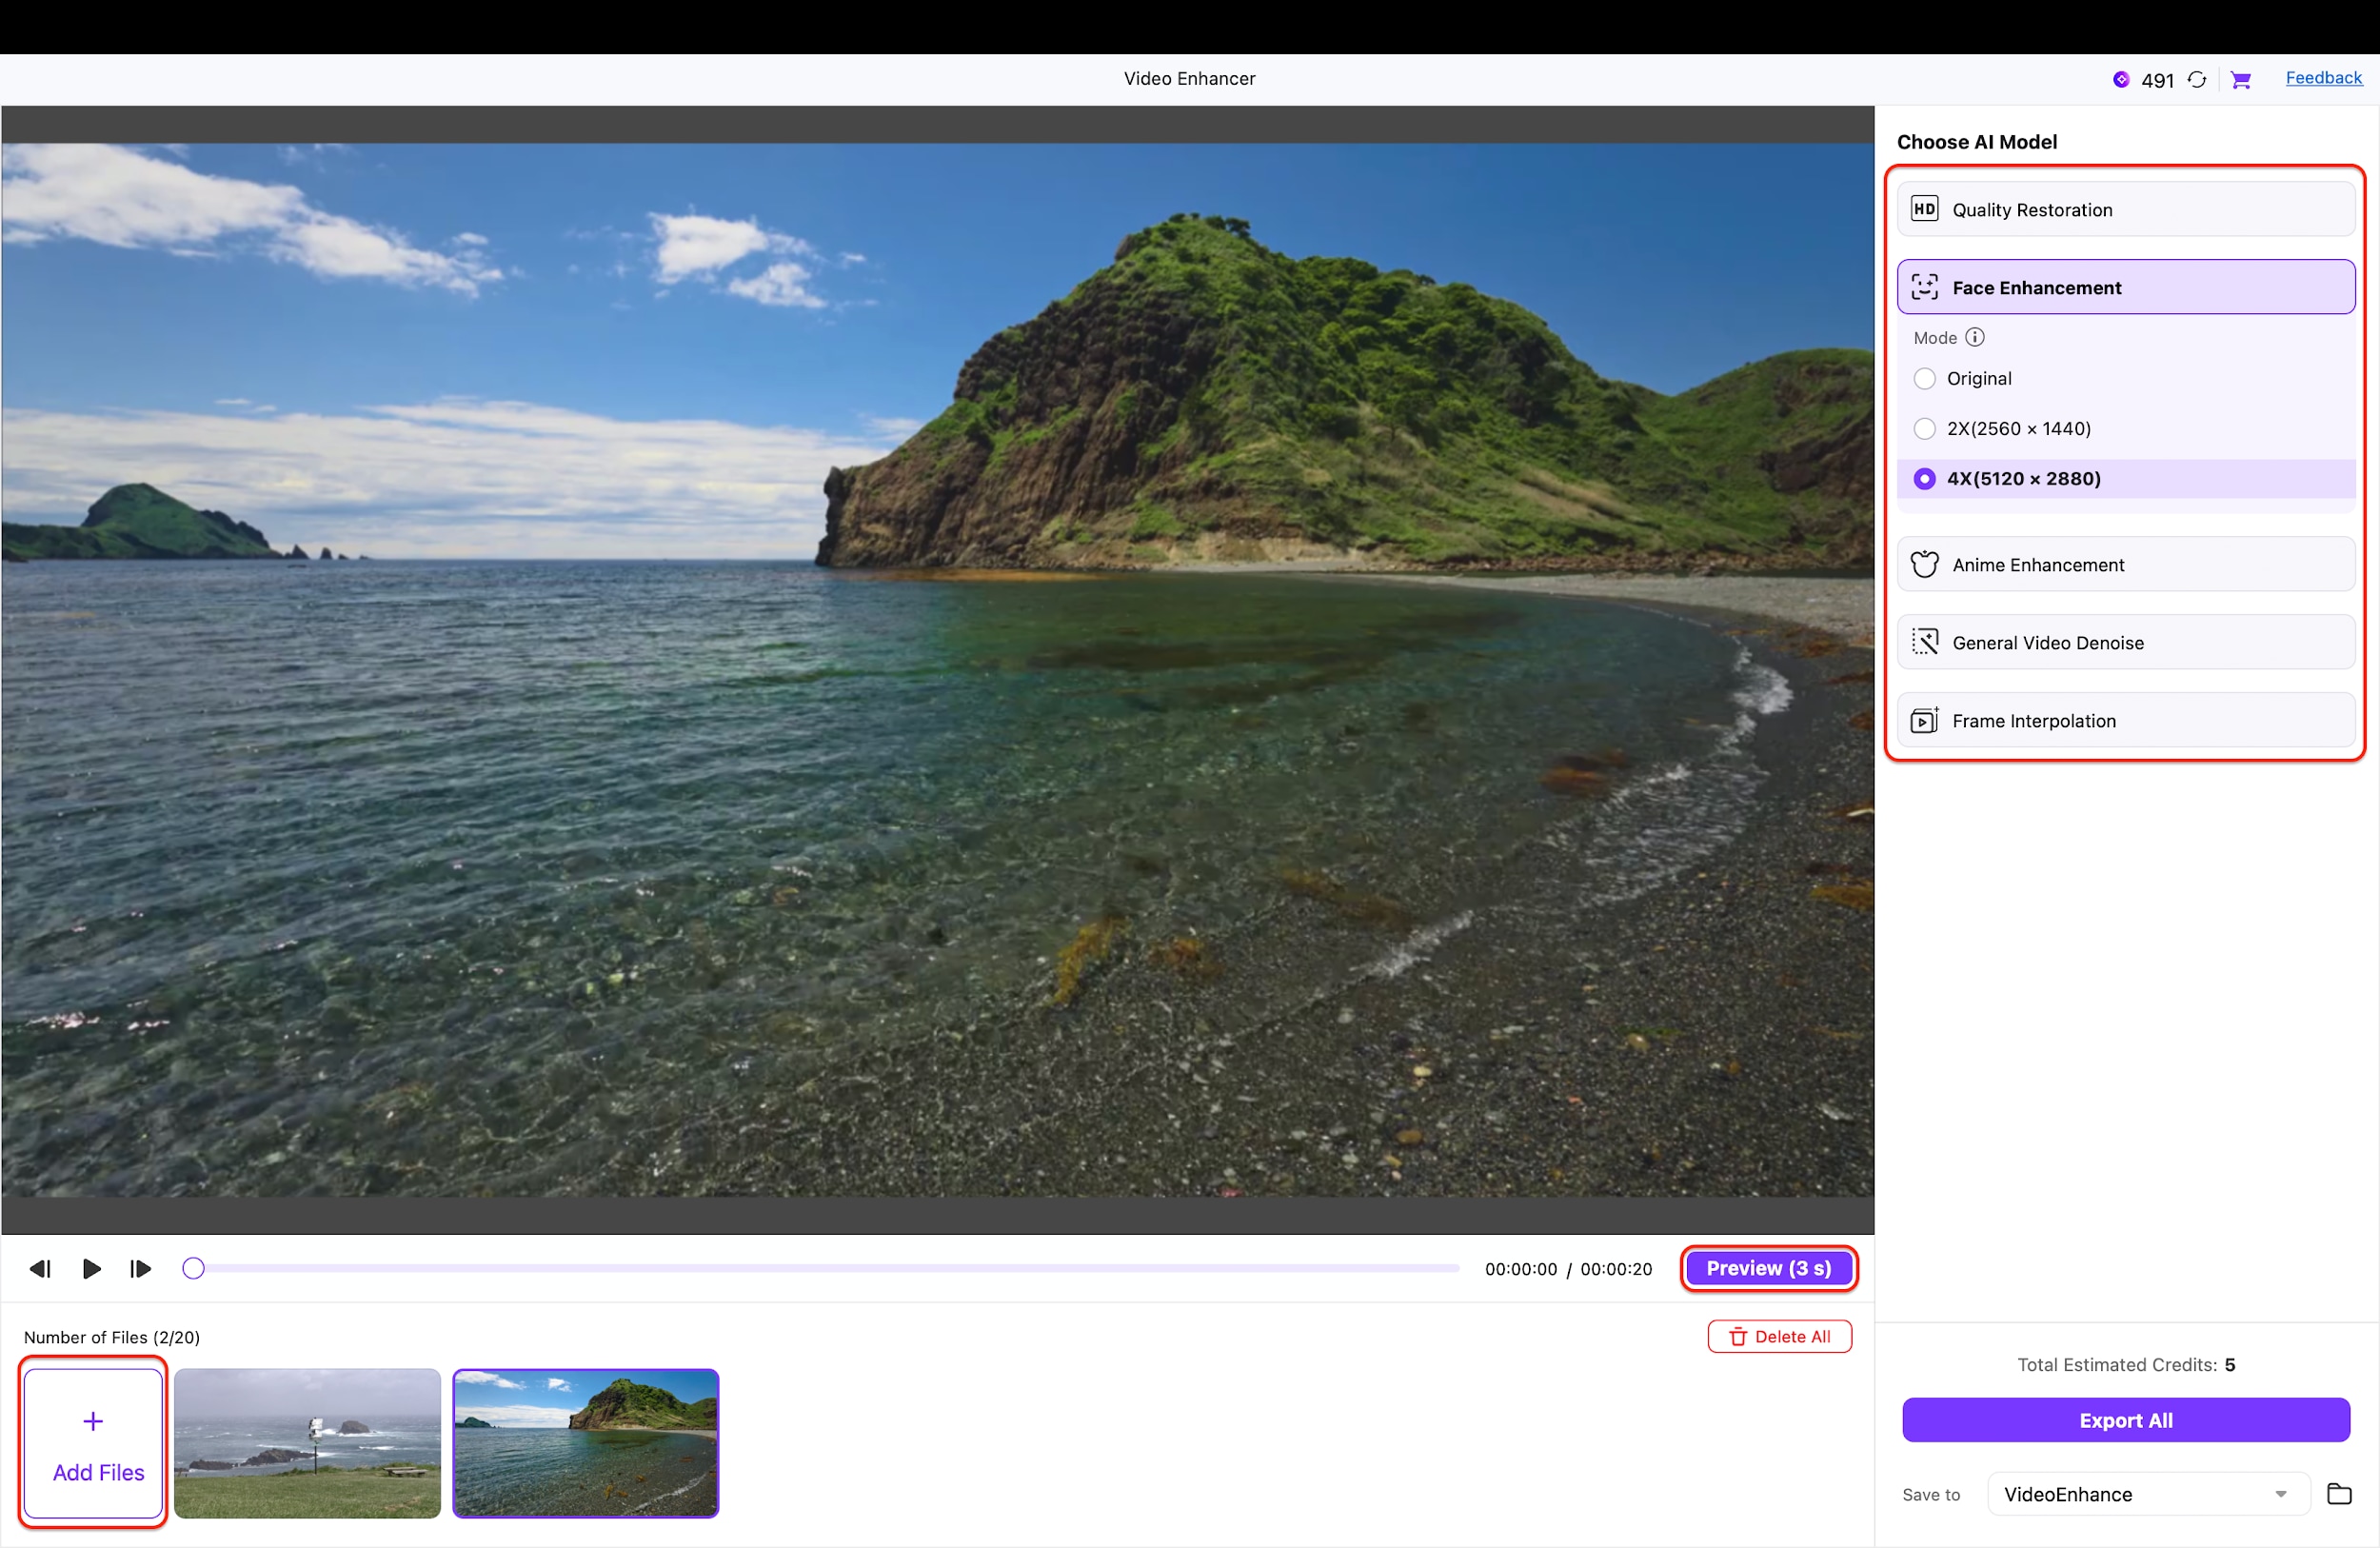Click the timeline playhead handle
The width and height of the screenshot is (2380, 1548).
[193, 1267]
